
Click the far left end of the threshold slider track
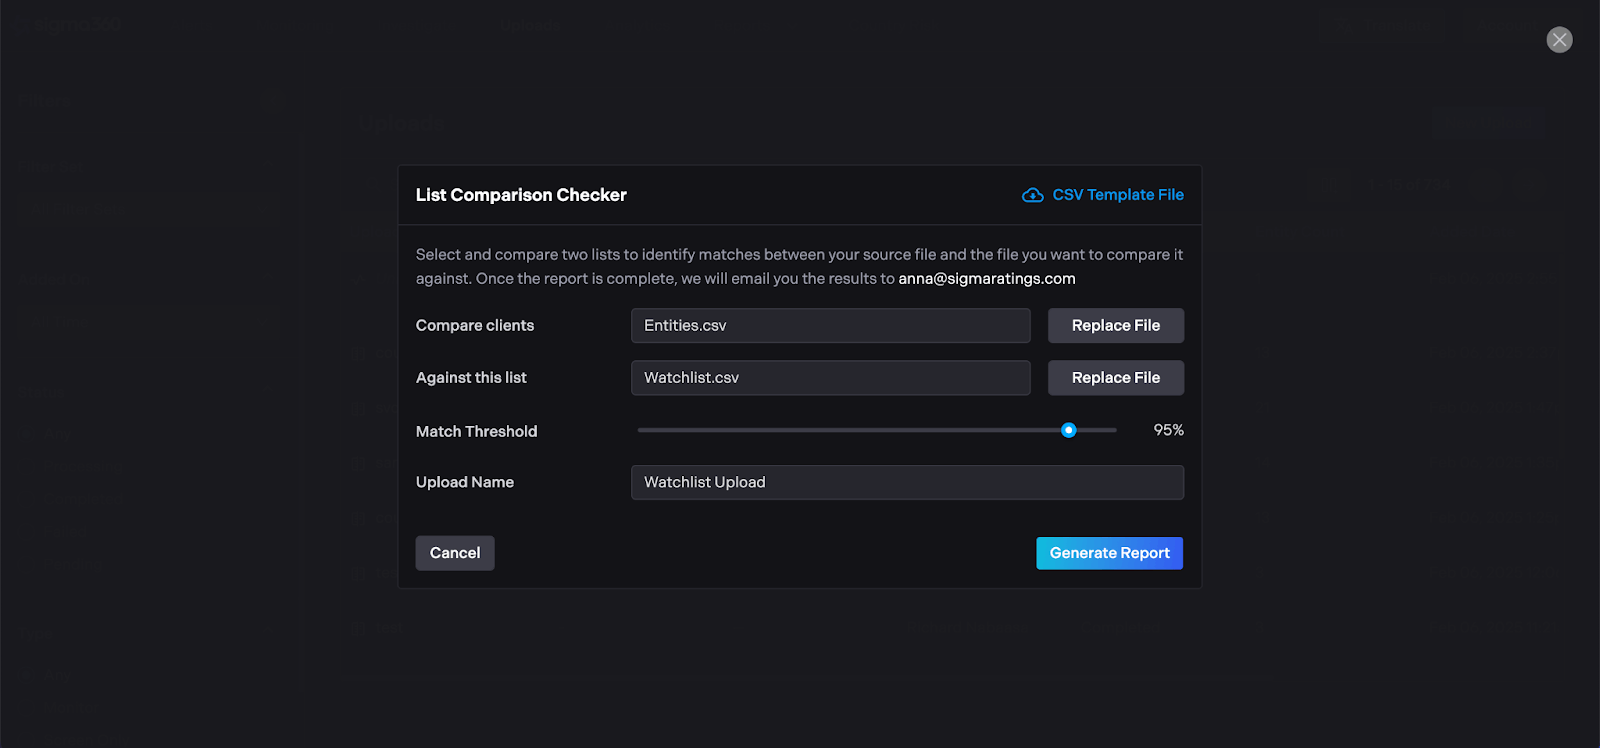641,430
